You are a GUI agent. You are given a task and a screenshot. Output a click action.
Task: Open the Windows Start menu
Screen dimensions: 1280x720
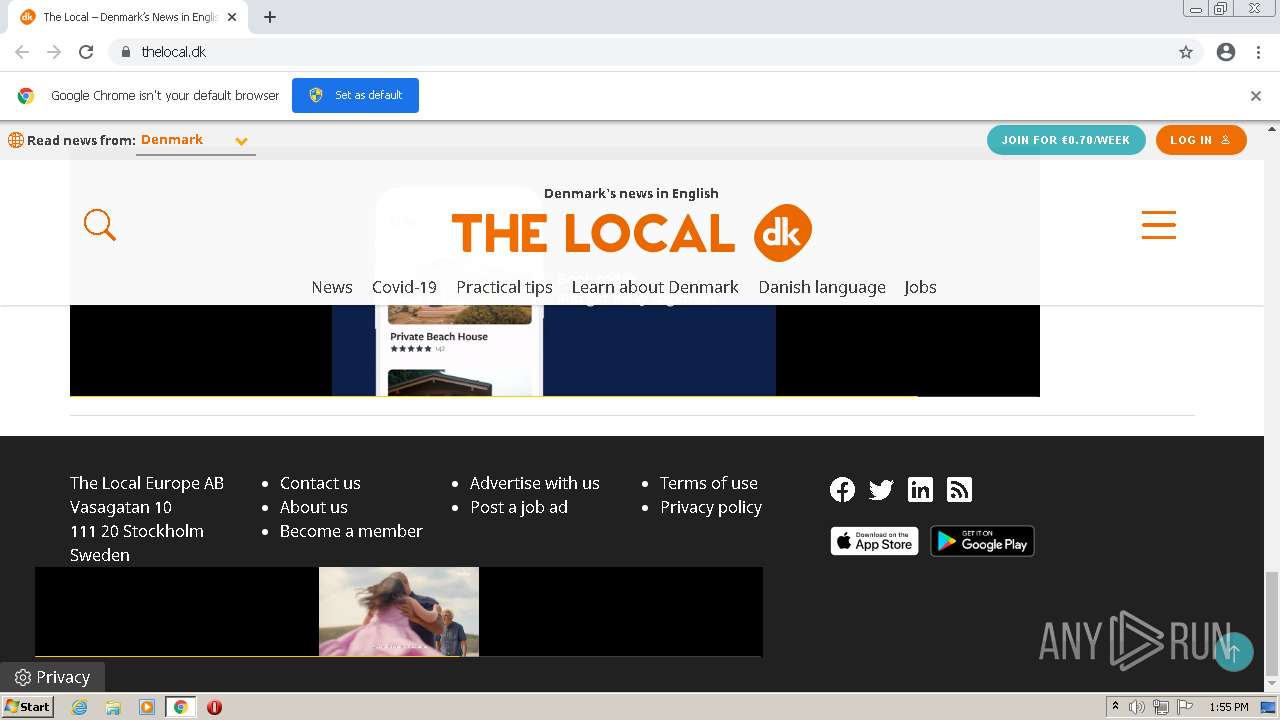[27, 707]
